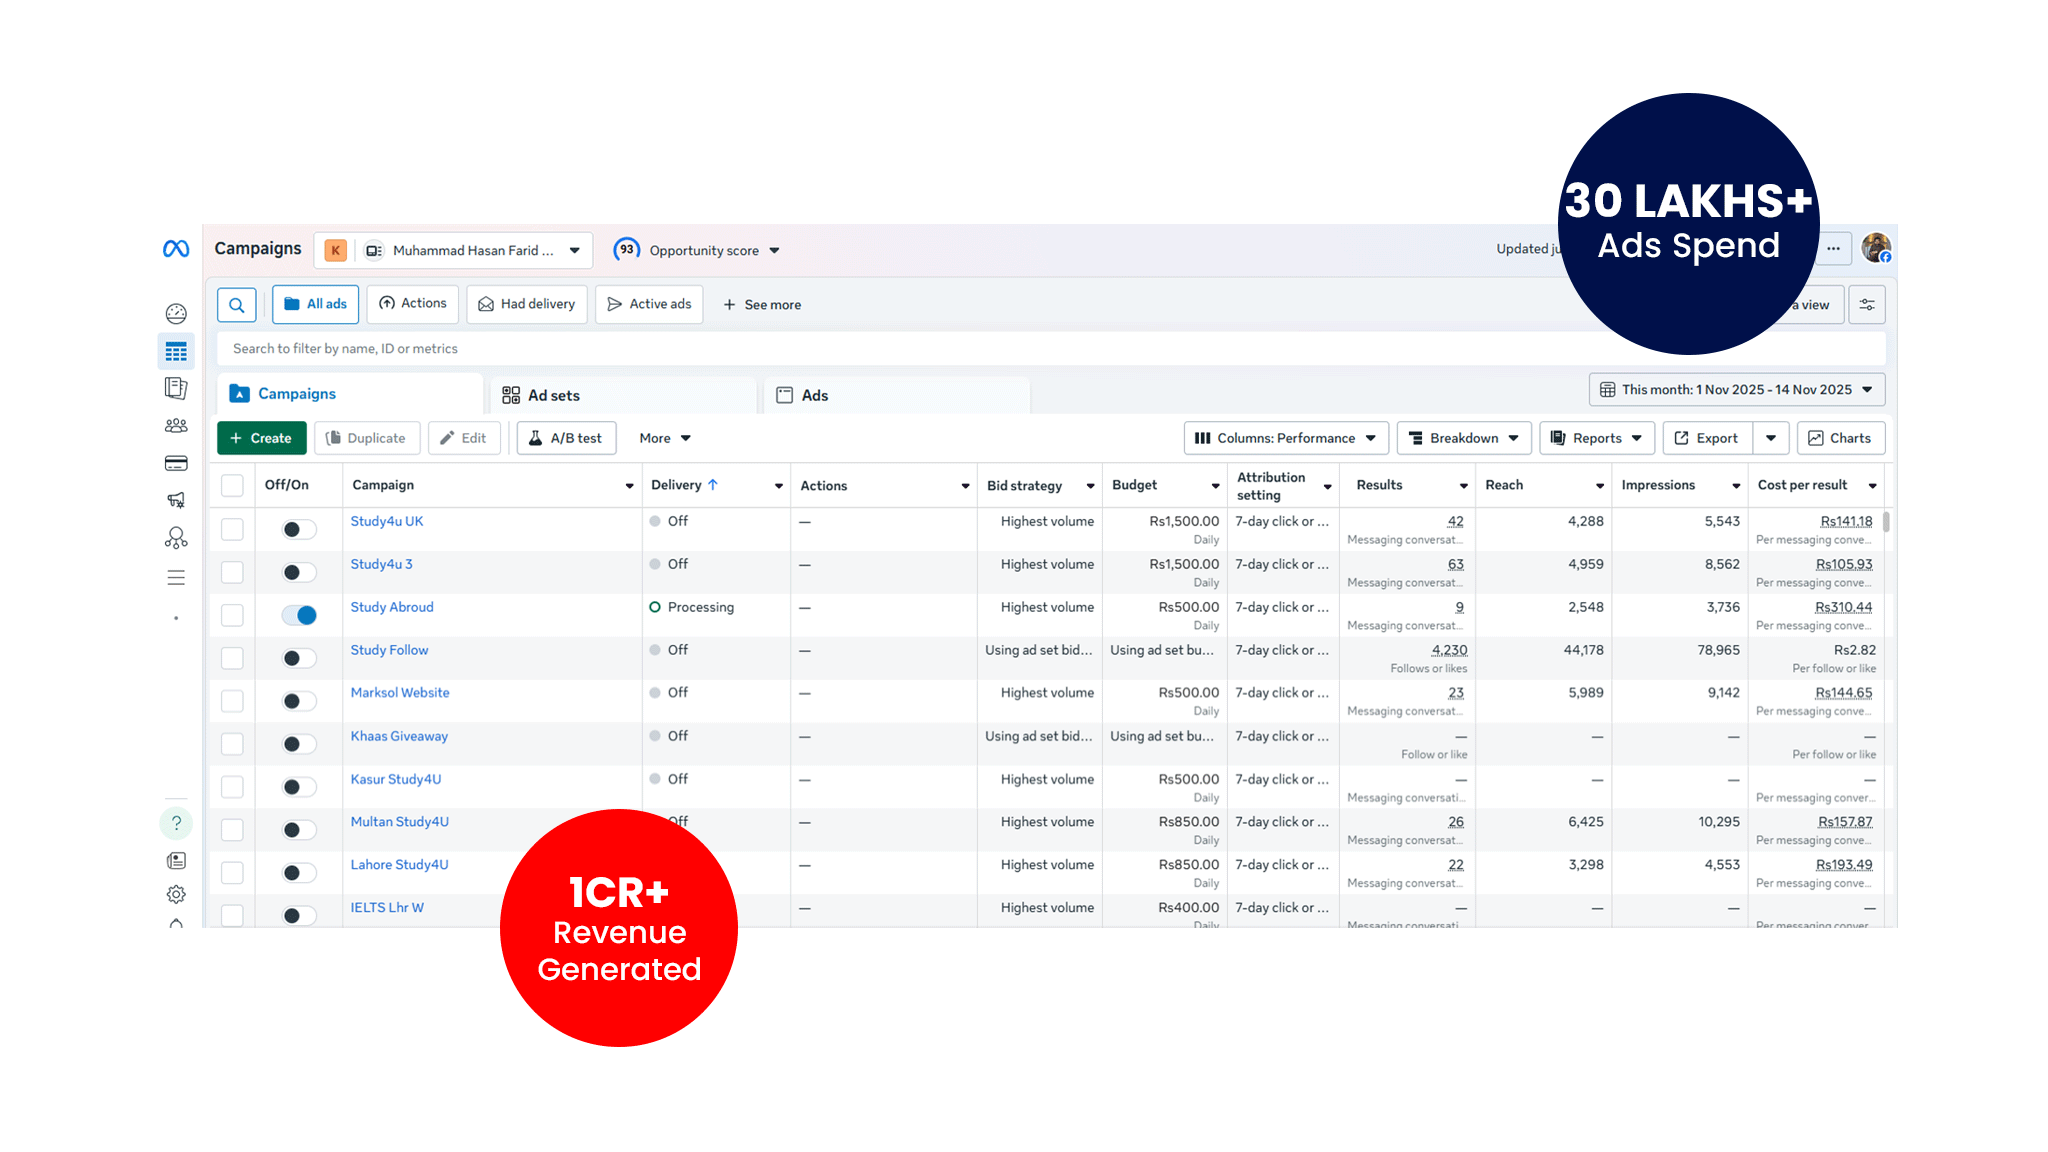The image size is (2048, 1152).
Task: Click the green Create button
Action: pos(261,438)
